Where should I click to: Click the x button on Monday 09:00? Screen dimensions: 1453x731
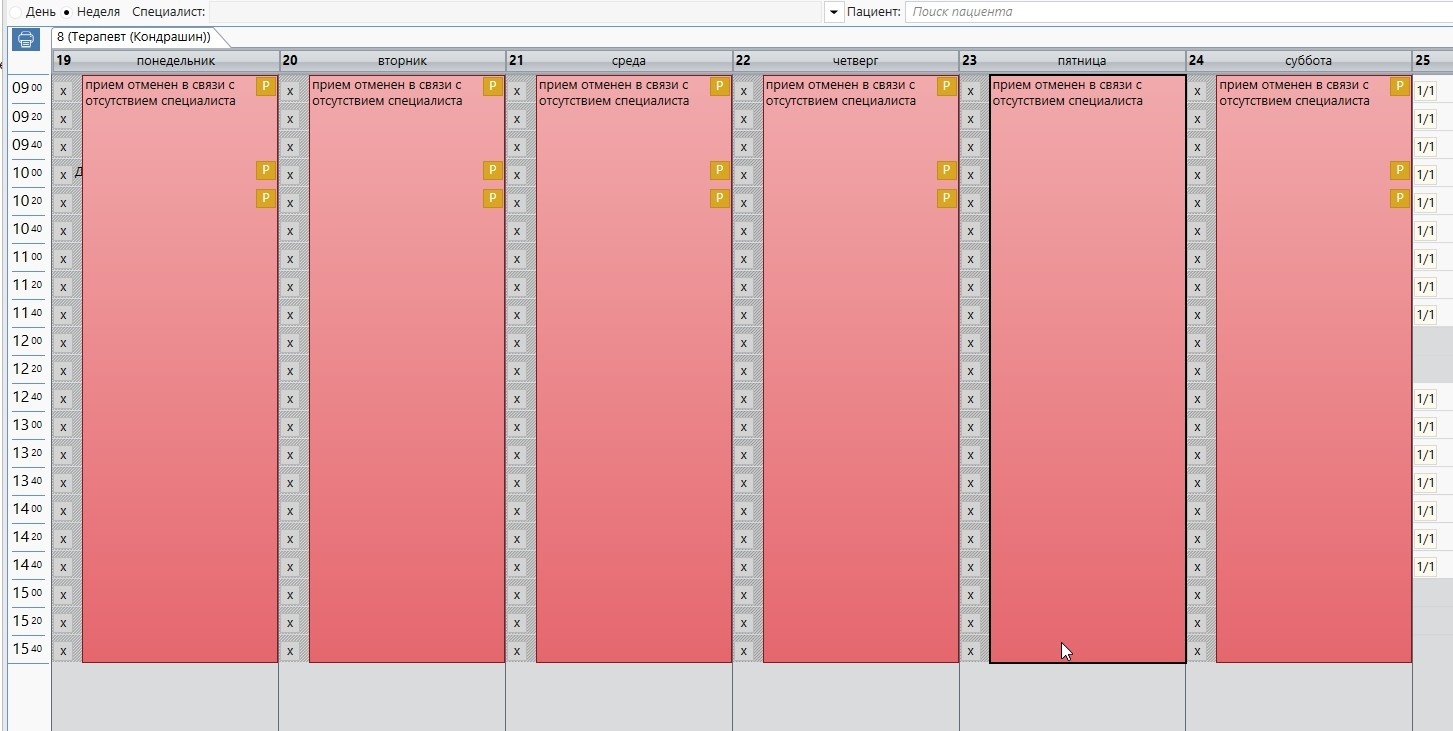coord(63,91)
